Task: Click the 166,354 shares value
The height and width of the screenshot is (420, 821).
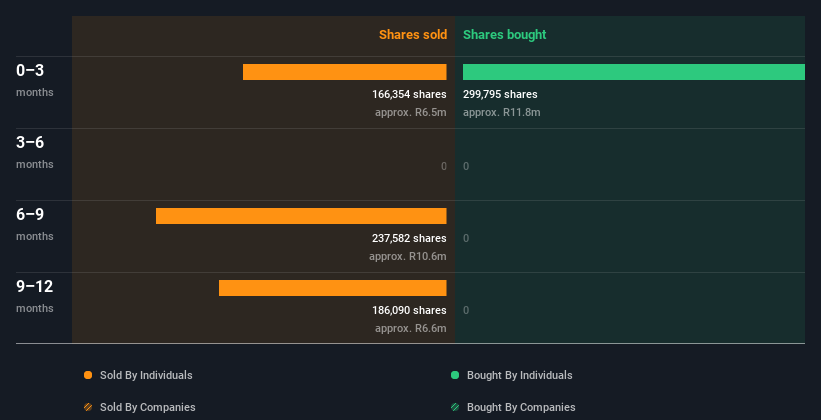Action: tap(409, 94)
